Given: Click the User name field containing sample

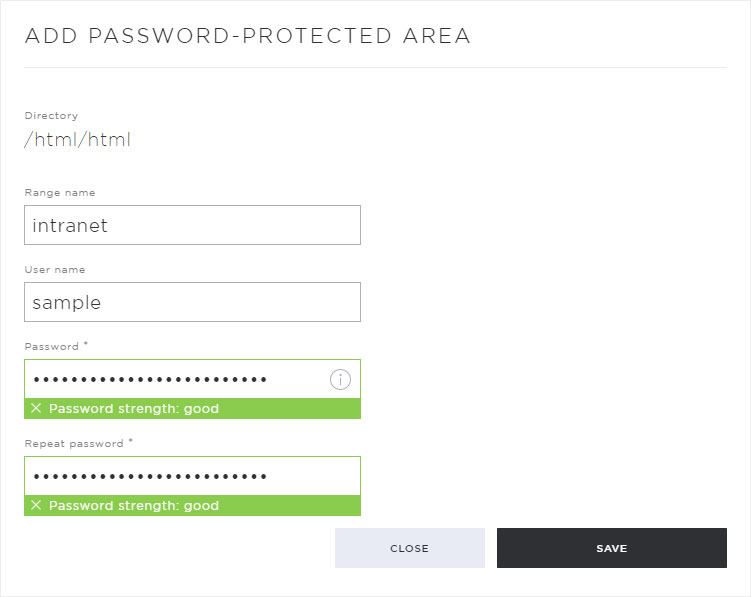Looking at the screenshot, I should 193,302.
